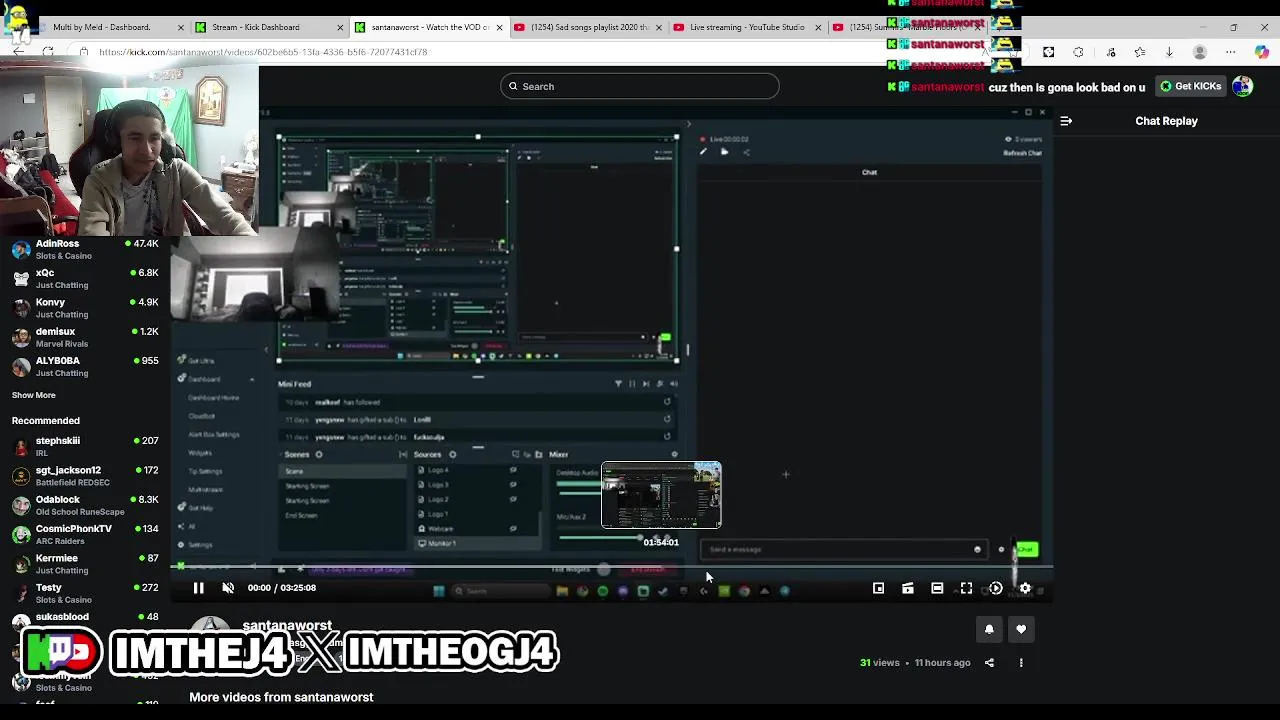
Task: Select CosmicPhonkTV recommended channel
Action: click(x=85, y=534)
